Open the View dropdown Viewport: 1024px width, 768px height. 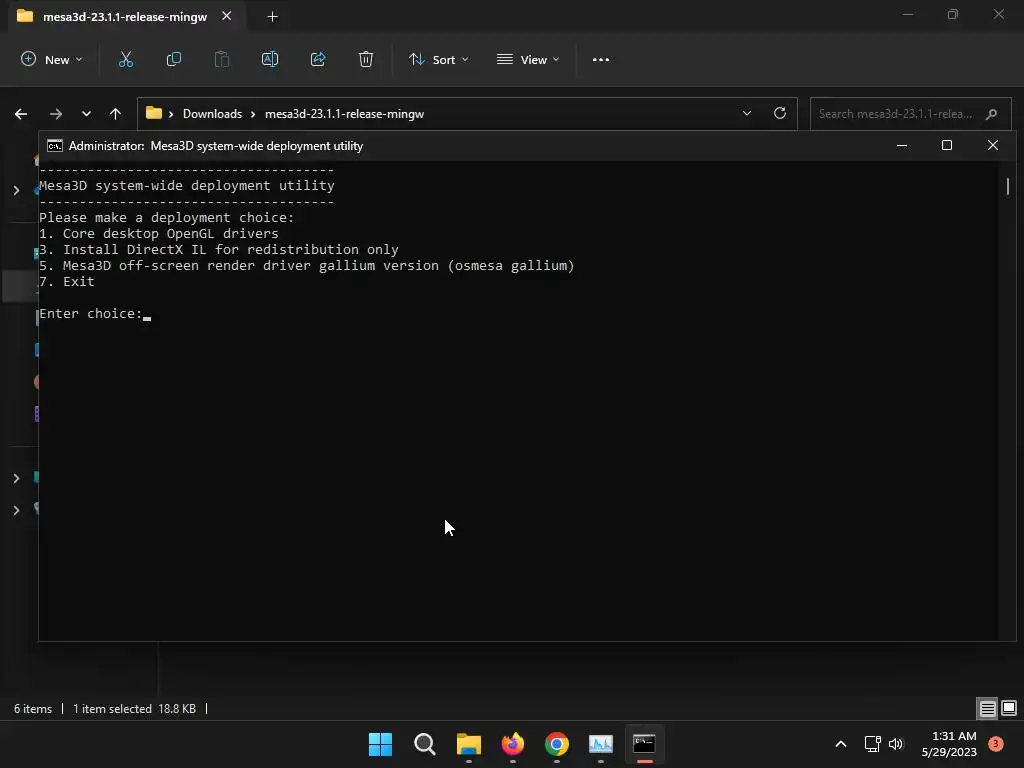click(x=528, y=59)
